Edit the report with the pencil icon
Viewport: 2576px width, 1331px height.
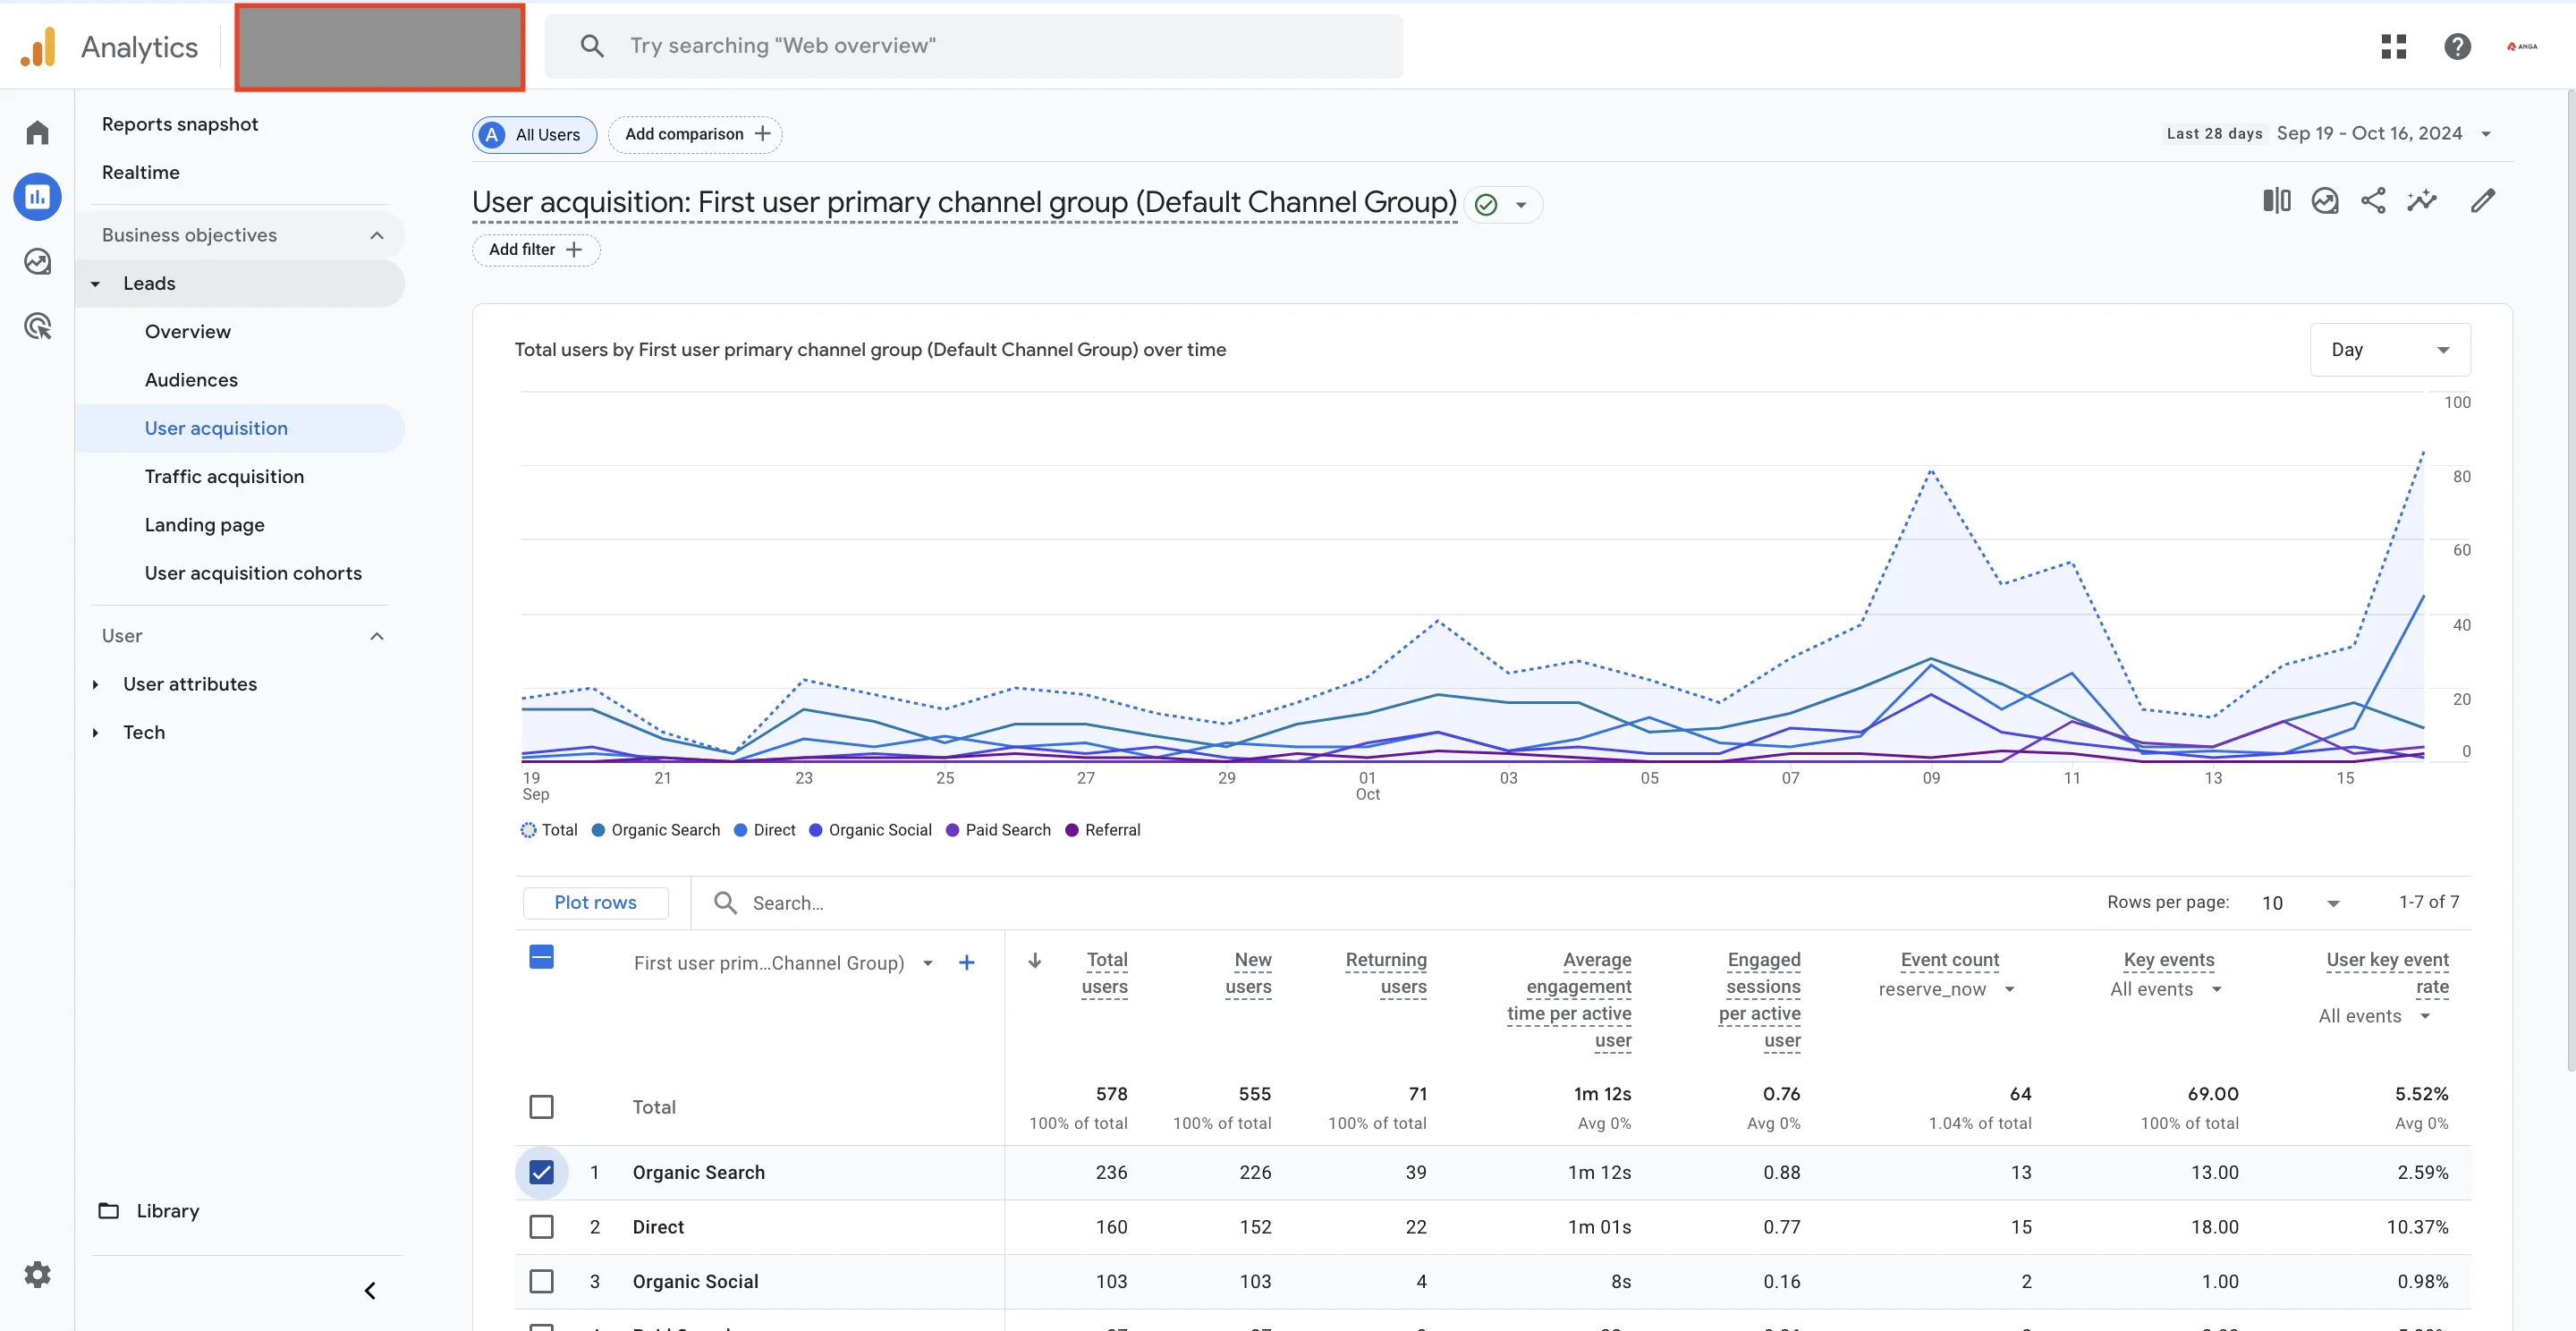(x=2484, y=200)
